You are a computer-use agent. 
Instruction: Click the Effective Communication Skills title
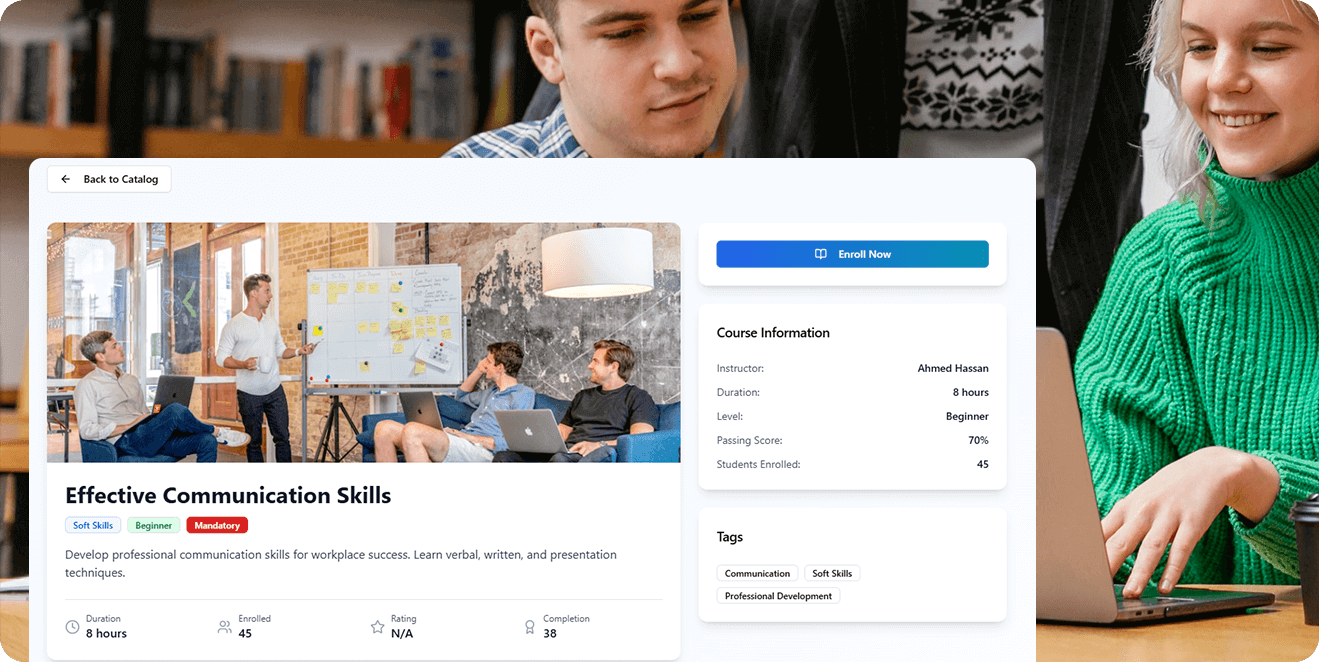228,495
